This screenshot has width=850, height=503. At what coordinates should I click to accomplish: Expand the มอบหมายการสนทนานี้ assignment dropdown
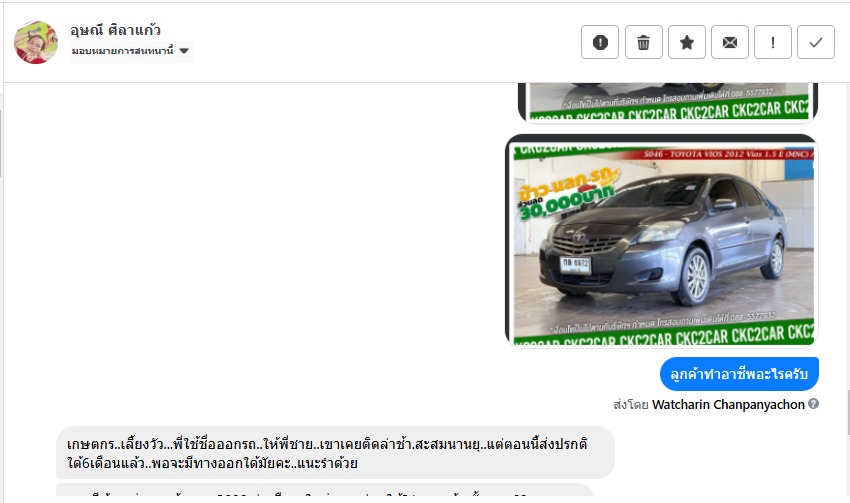[x=131, y=51]
